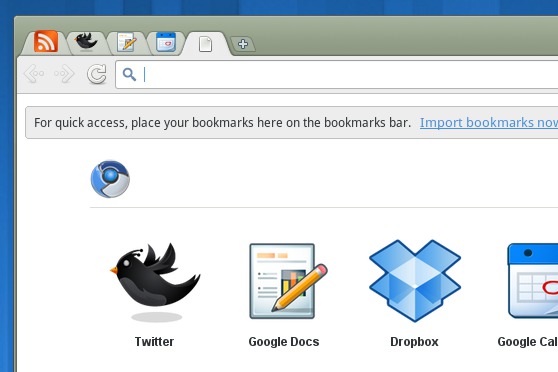Click the bookmarks bar quick access message
This screenshot has width=558, height=372.
222,122
